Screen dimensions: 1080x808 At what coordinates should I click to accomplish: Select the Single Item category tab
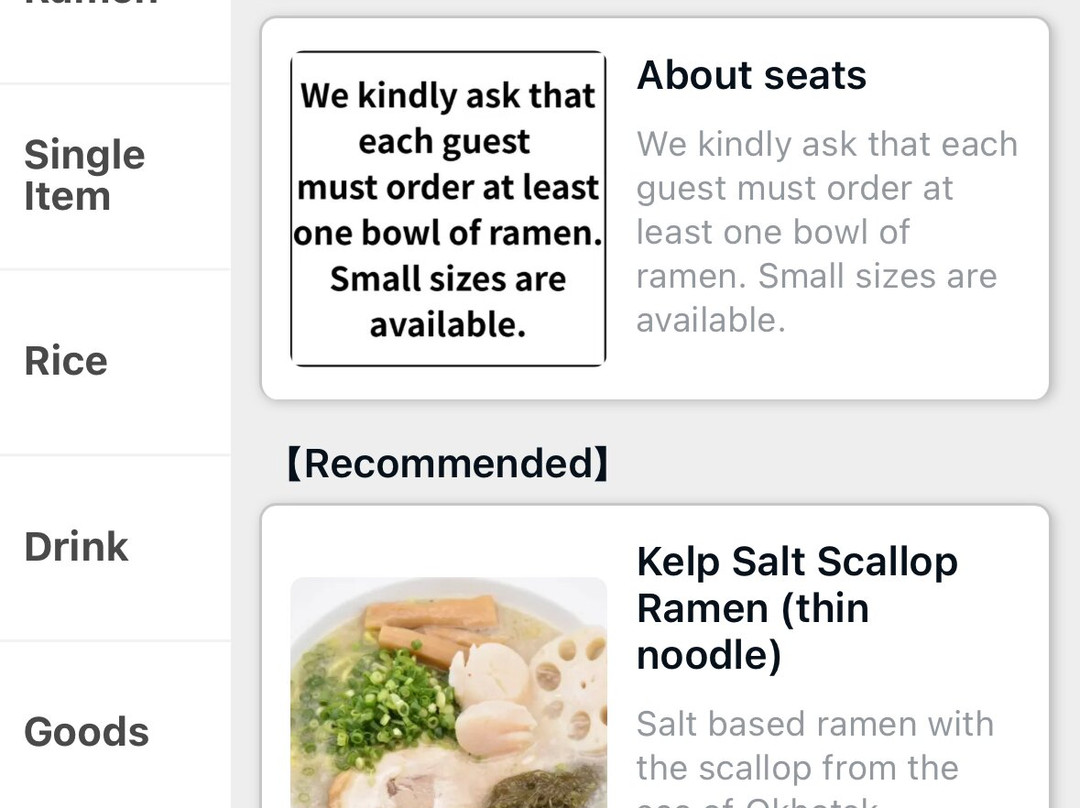pyautogui.click(x=85, y=176)
